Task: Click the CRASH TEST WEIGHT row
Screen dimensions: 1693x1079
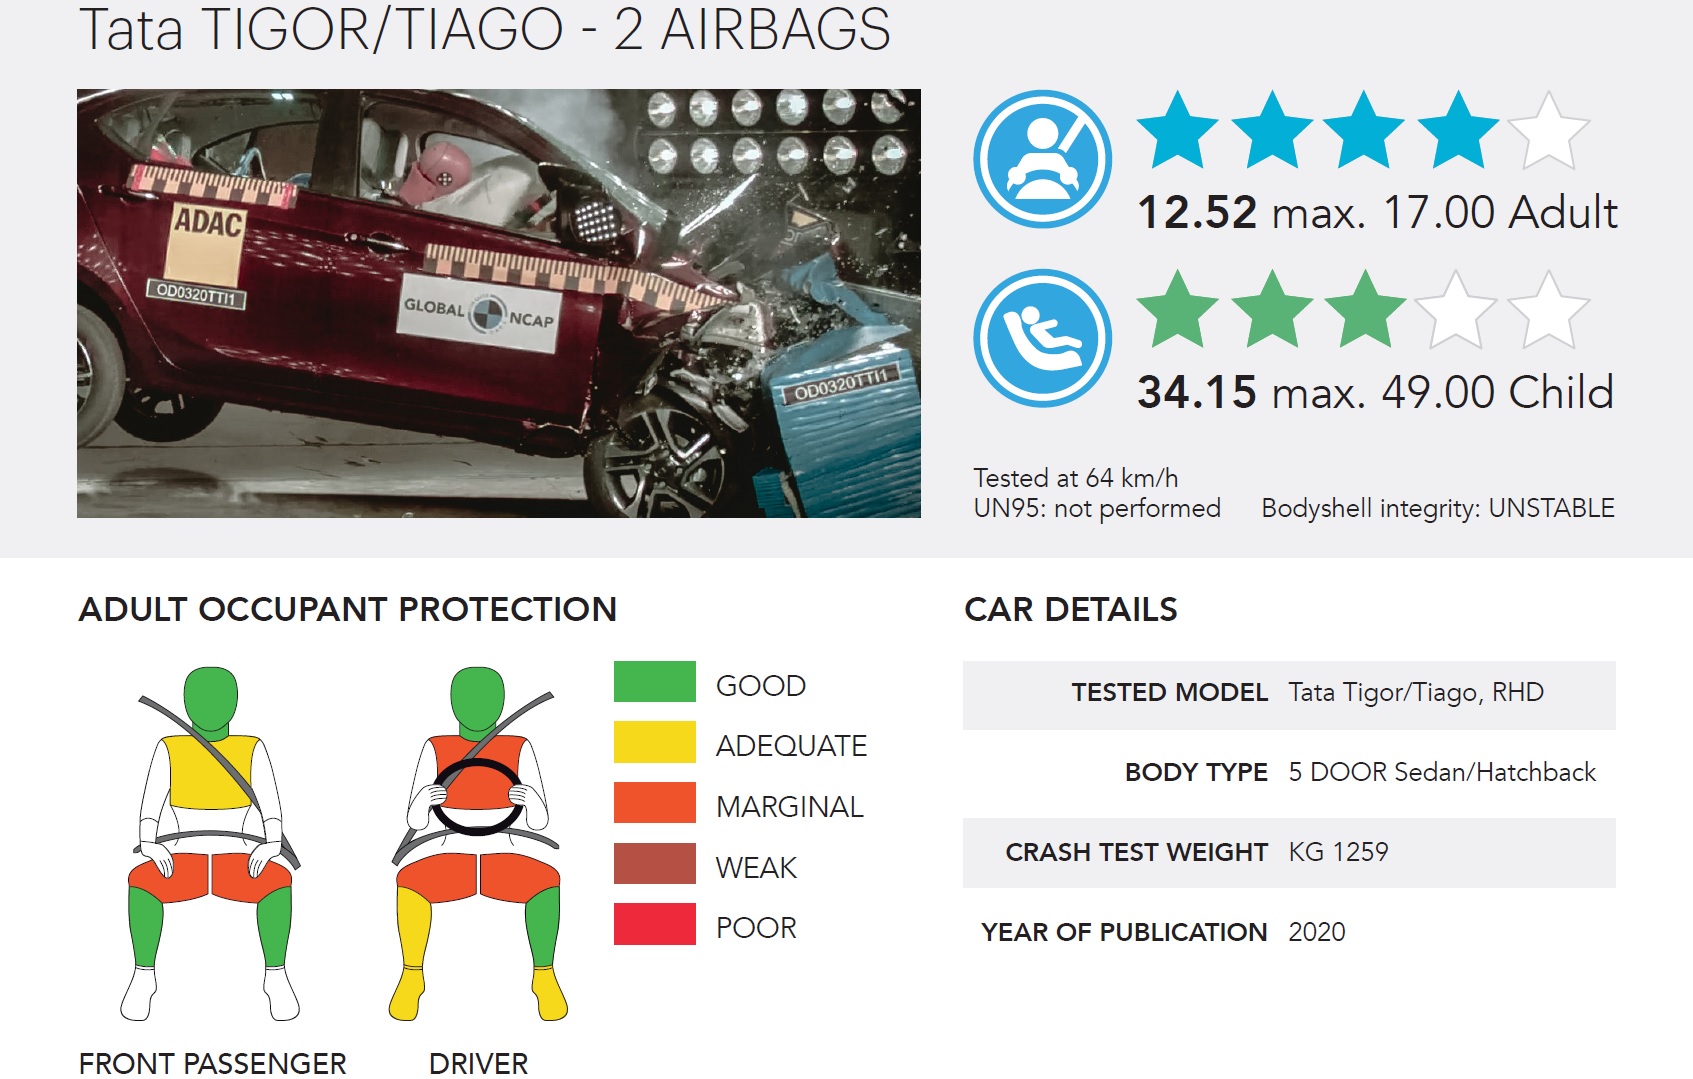Action: (1289, 853)
